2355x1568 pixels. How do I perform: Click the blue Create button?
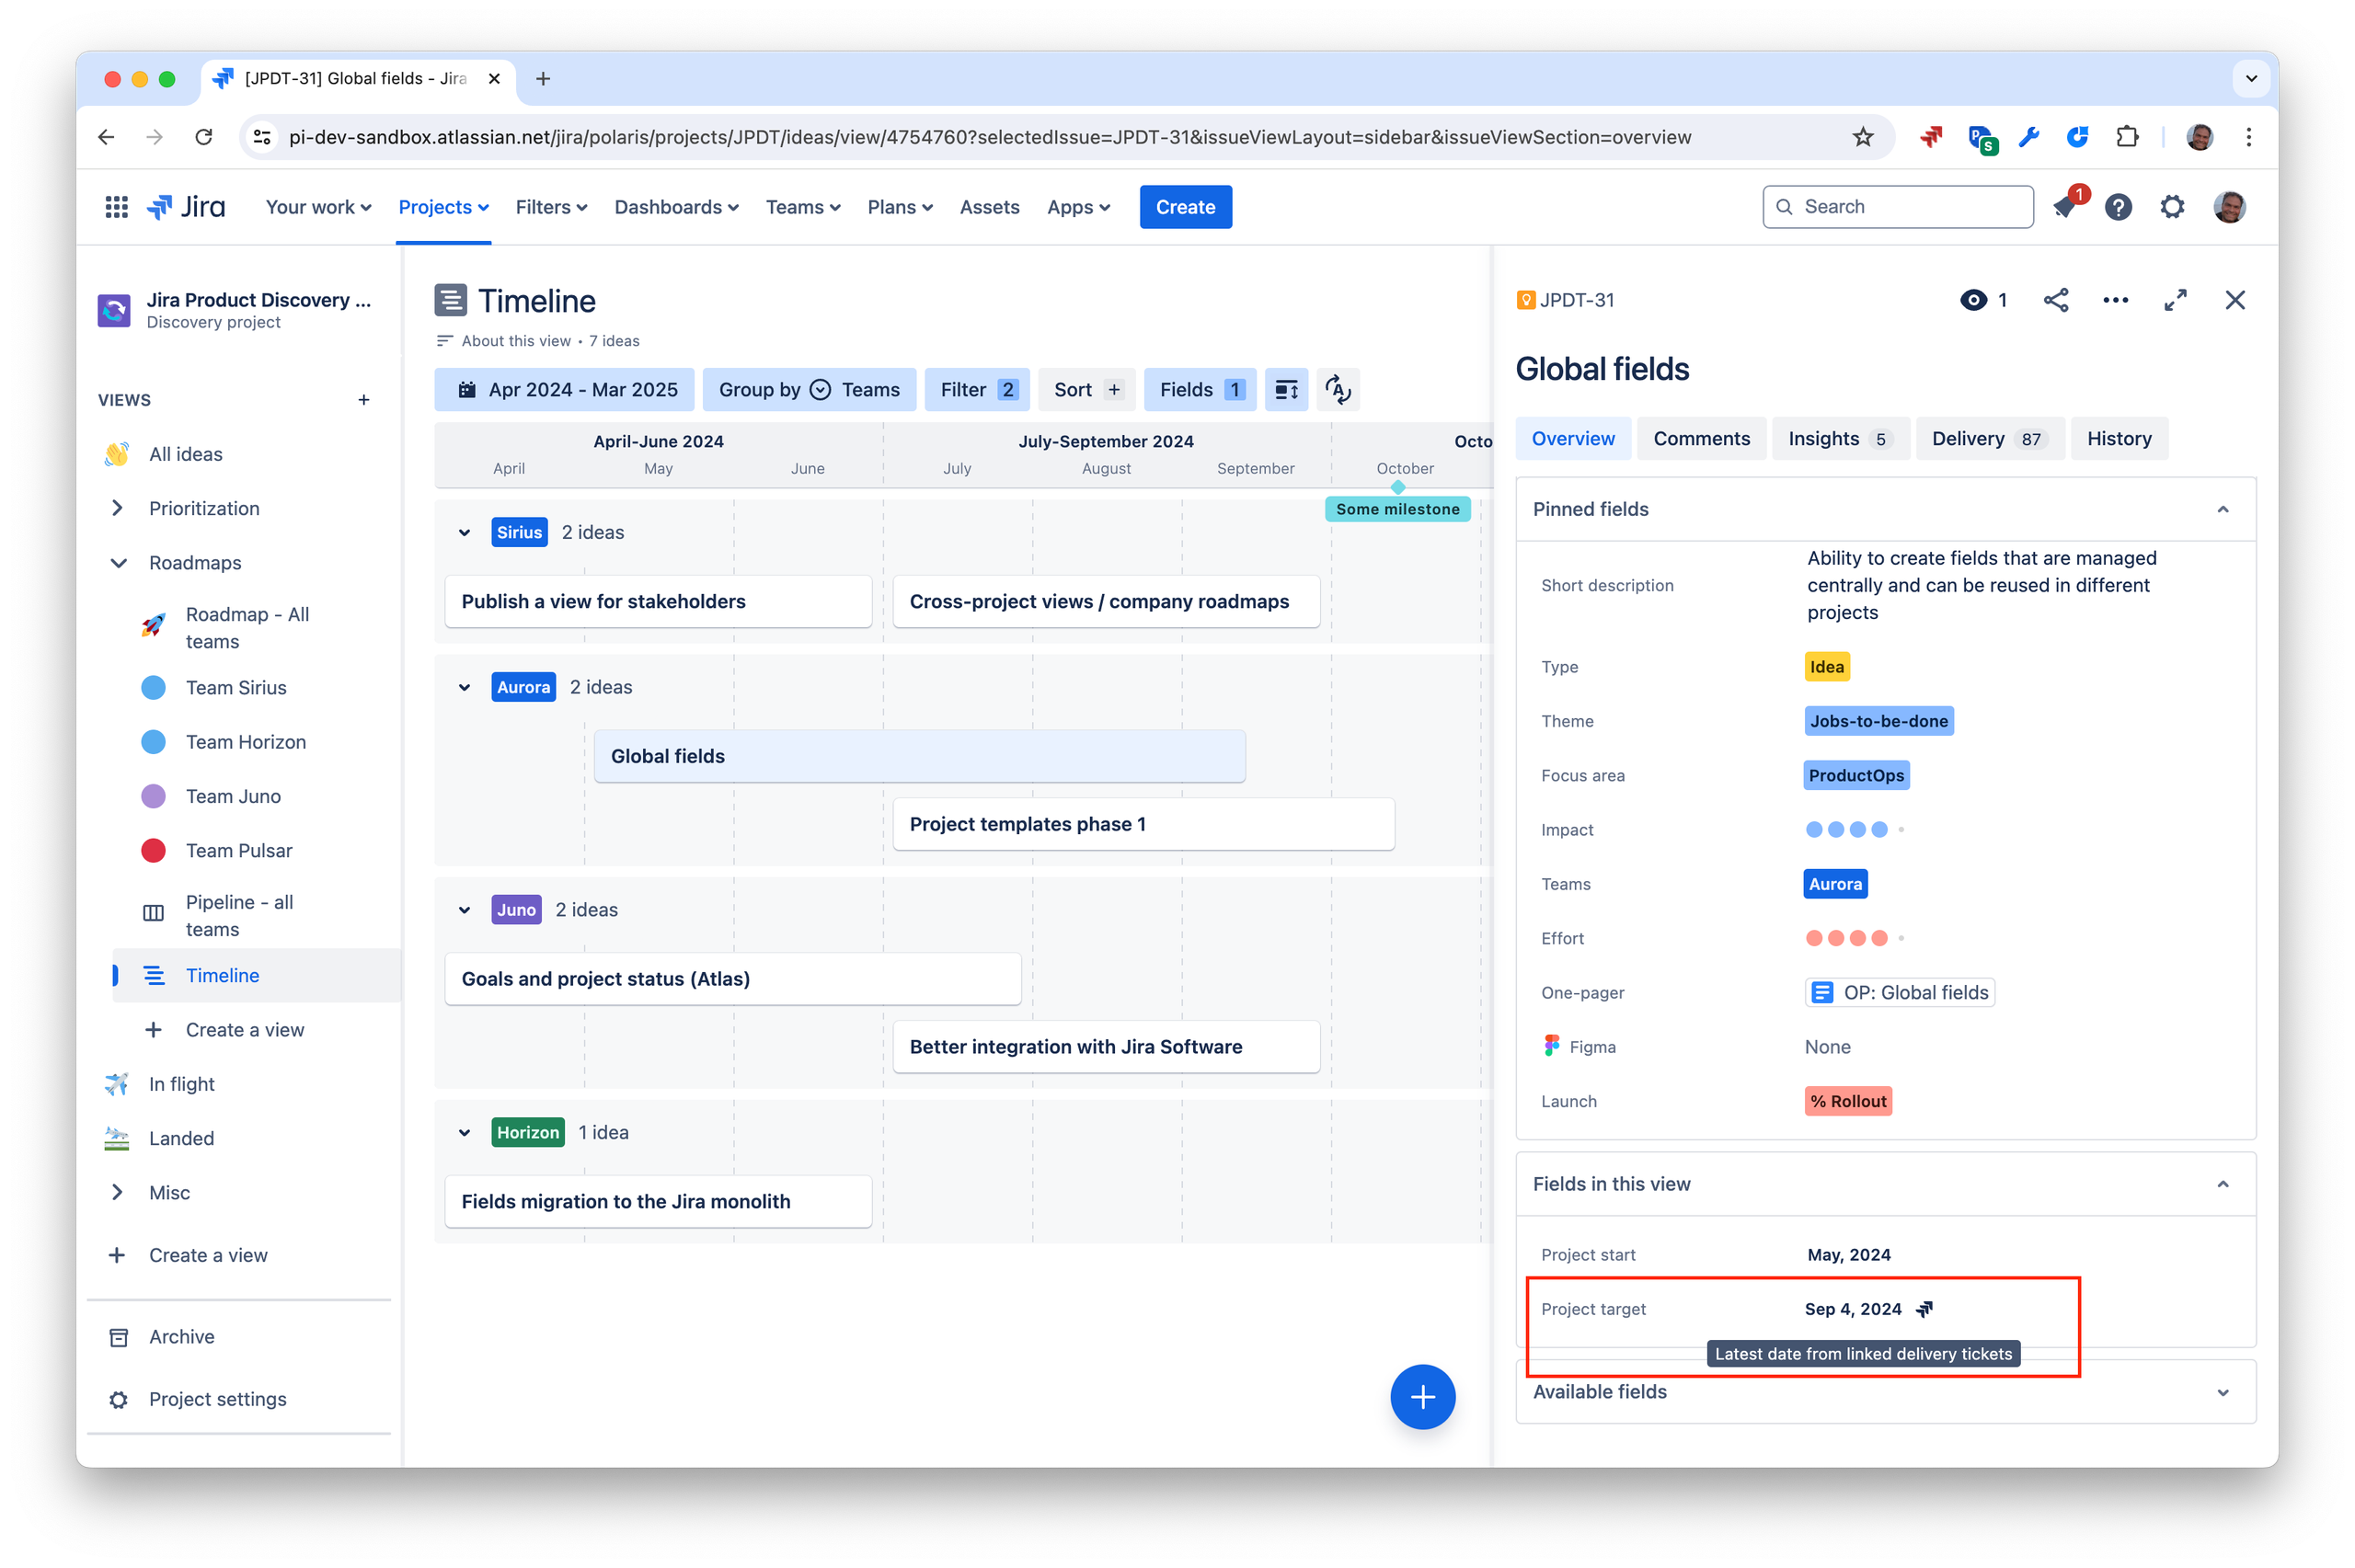pyautogui.click(x=1185, y=207)
